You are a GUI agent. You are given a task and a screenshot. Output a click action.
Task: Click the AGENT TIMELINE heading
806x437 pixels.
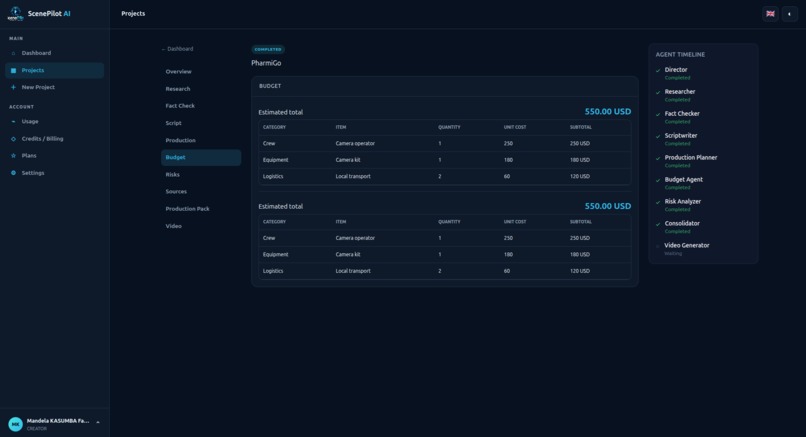(x=680, y=54)
